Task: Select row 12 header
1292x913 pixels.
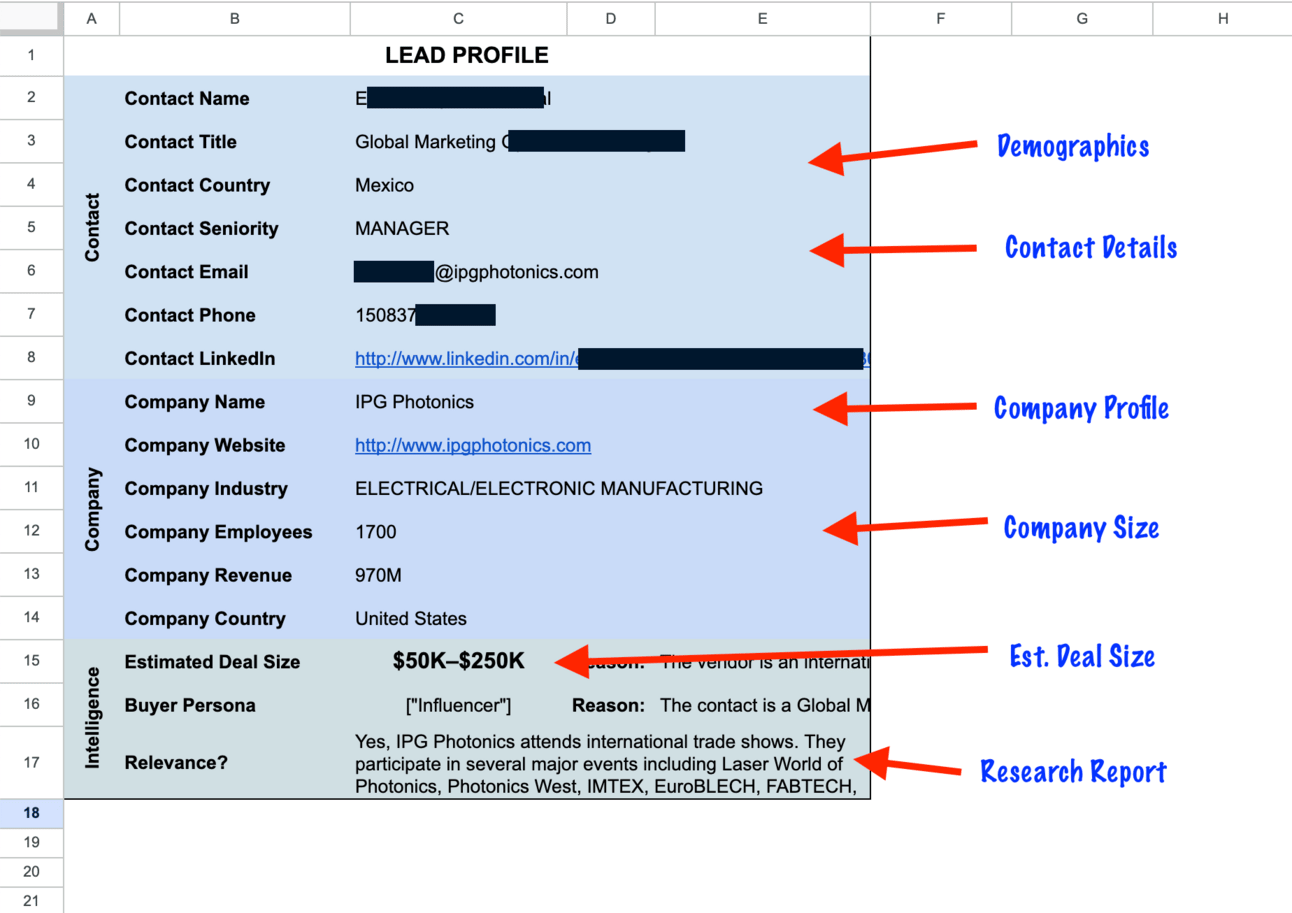Action: click(x=32, y=531)
